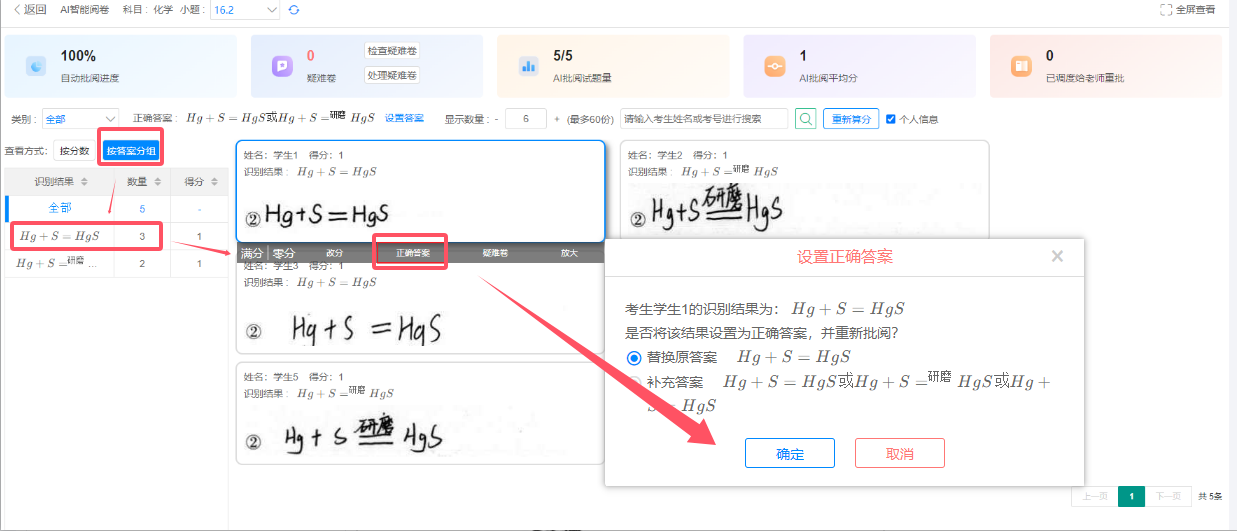Expand the 类别 全部 dropdown
The height and width of the screenshot is (531, 1237).
click(x=80, y=119)
